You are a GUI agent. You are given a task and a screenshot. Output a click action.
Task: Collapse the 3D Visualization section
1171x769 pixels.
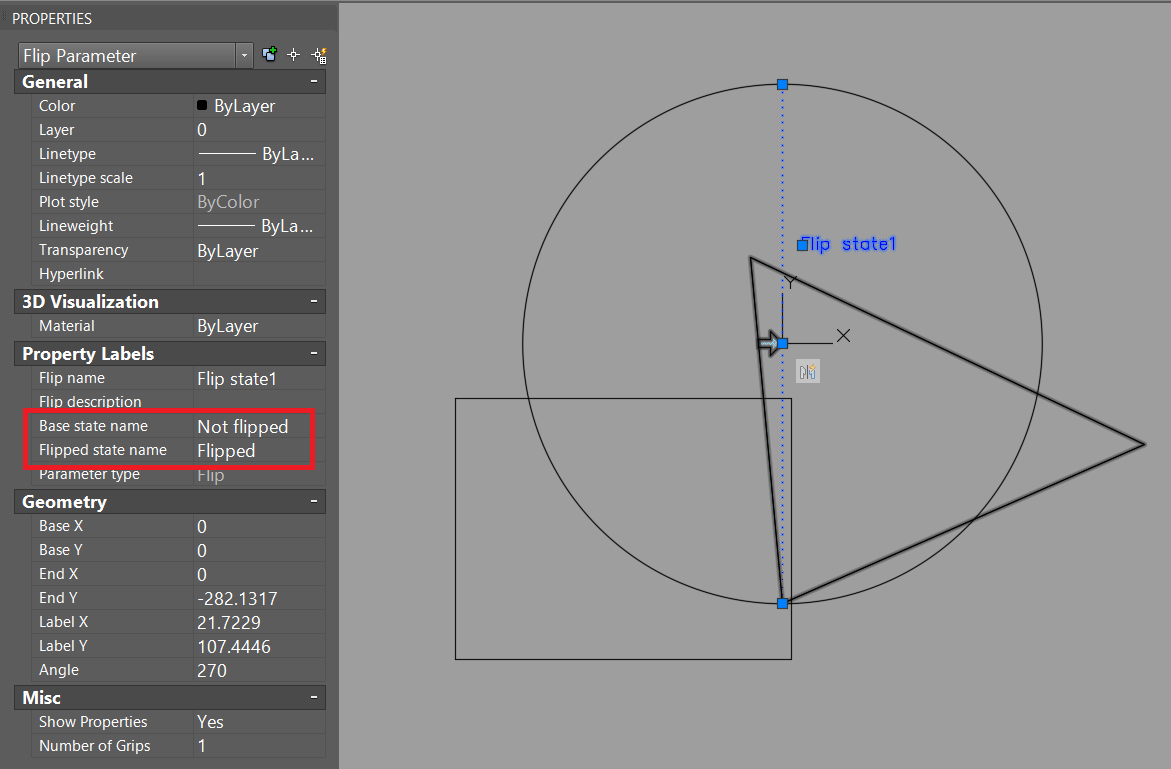point(316,301)
